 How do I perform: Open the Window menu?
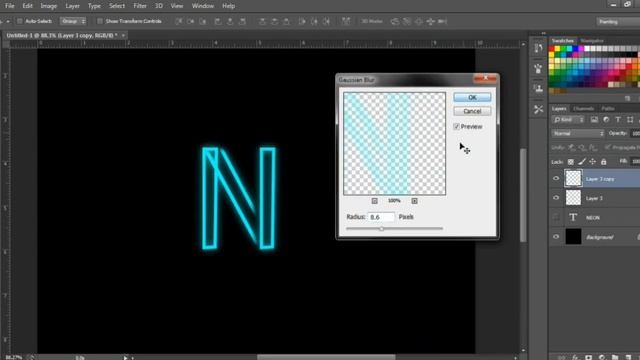click(x=203, y=6)
